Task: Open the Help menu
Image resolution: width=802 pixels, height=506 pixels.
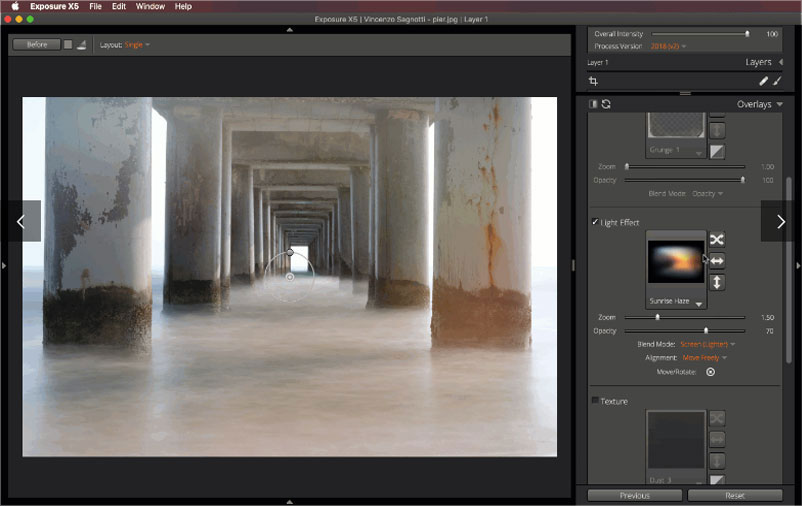Action: tap(183, 6)
